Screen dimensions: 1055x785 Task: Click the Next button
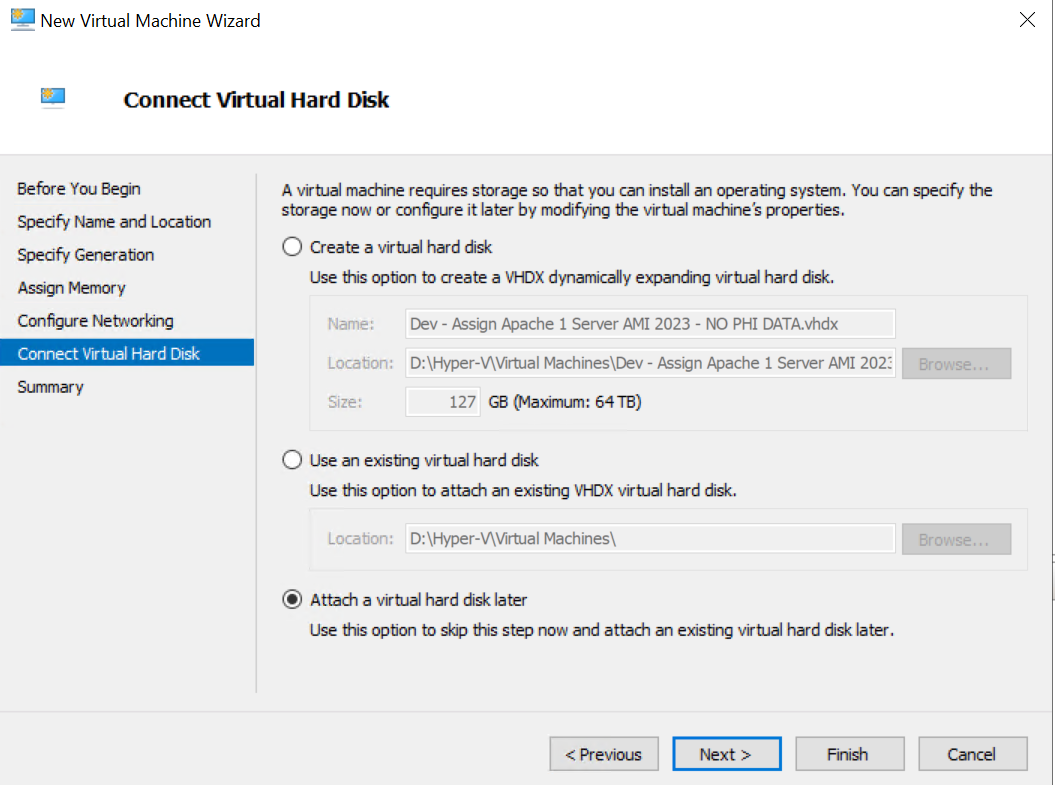tap(727, 754)
